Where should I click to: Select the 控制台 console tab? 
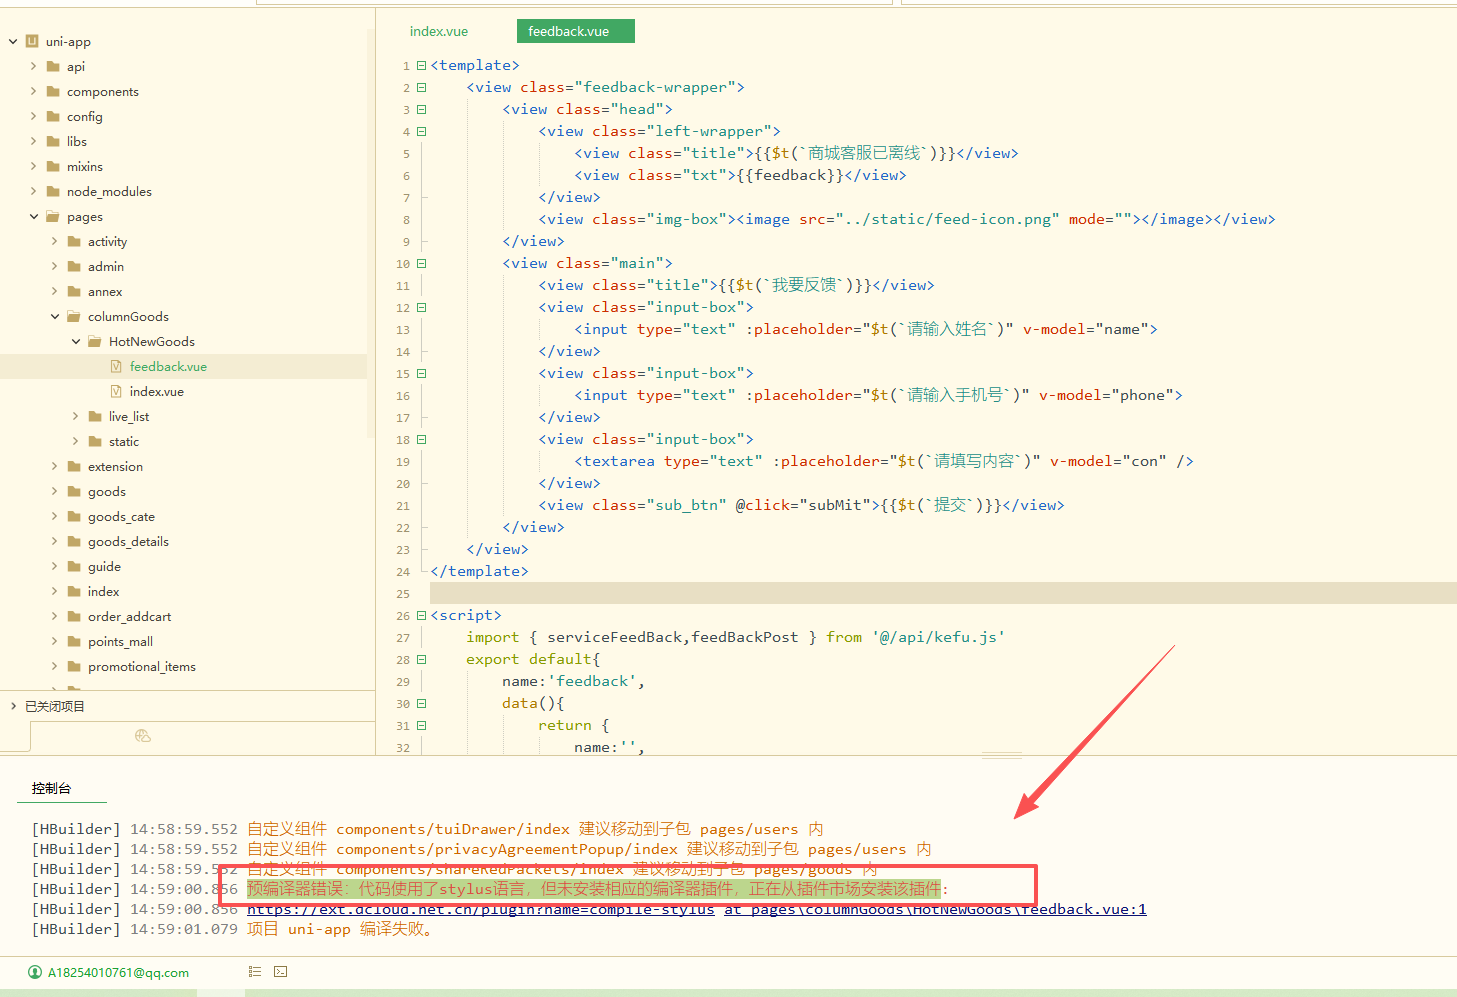[x=52, y=788]
